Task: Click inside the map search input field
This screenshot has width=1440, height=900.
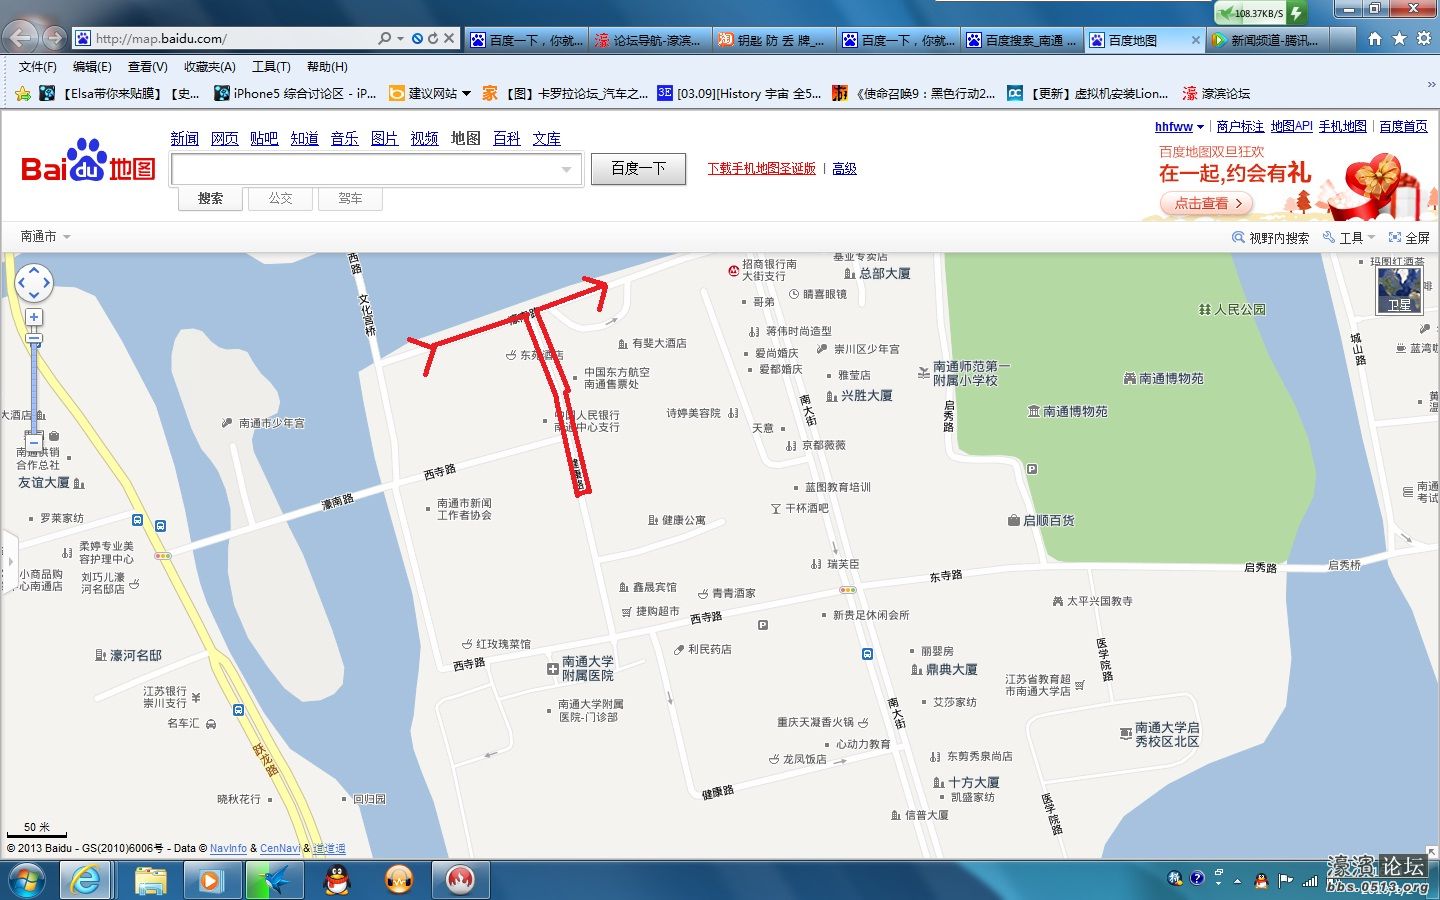Action: click(370, 169)
